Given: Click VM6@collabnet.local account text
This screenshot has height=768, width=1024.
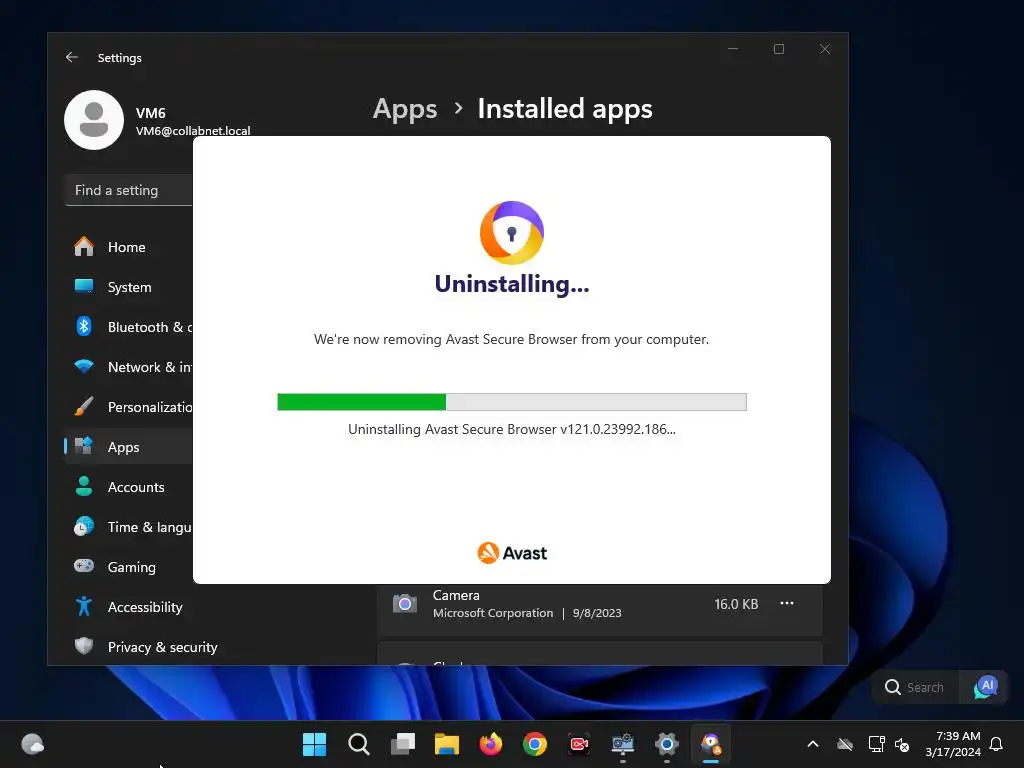Looking at the screenshot, I should tap(193, 131).
